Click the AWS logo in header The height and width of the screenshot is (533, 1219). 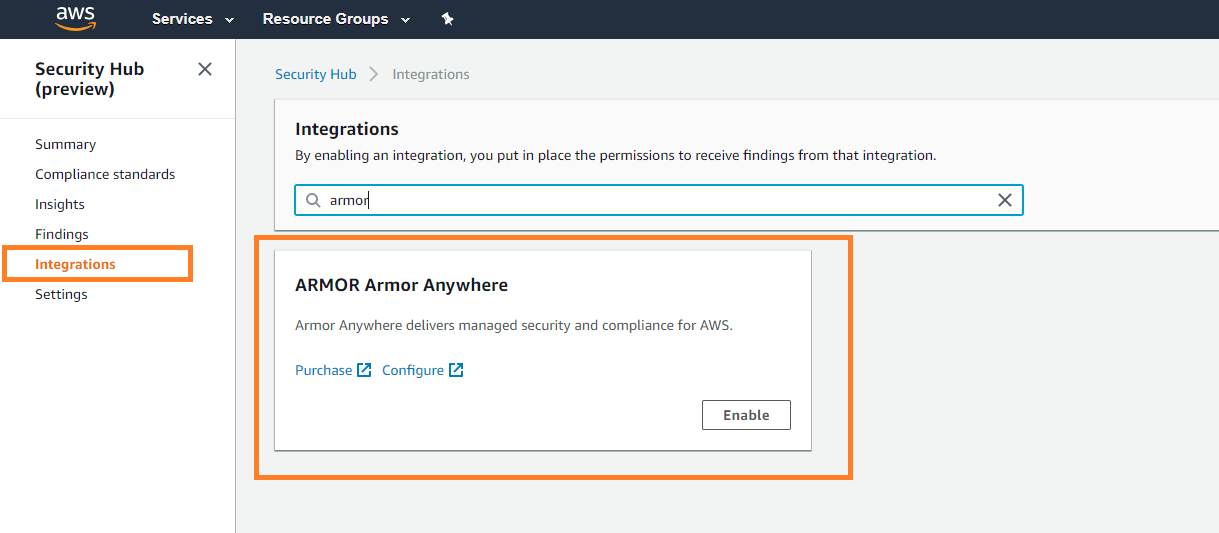[75, 18]
